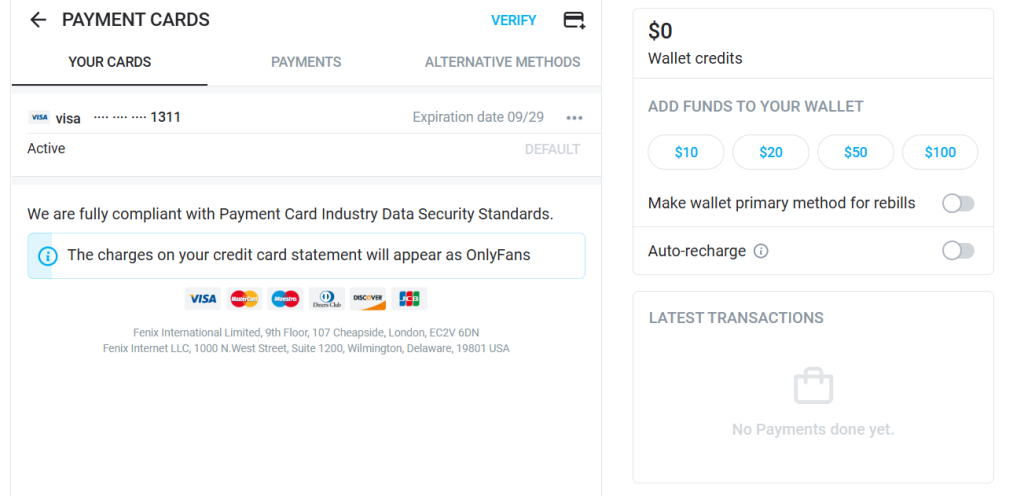The height and width of the screenshot is (496, 1024).
Task: Click the JCB logo icon
Action: click(x=409, y=299)
